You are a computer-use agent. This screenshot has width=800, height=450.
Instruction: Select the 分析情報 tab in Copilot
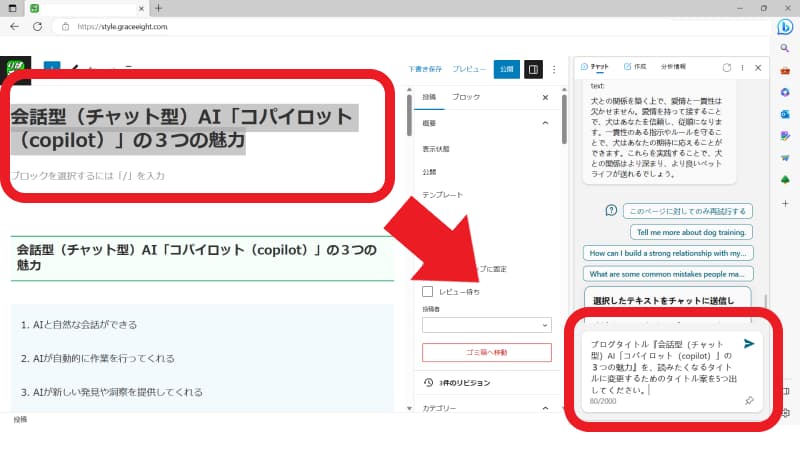click(673, 67)
